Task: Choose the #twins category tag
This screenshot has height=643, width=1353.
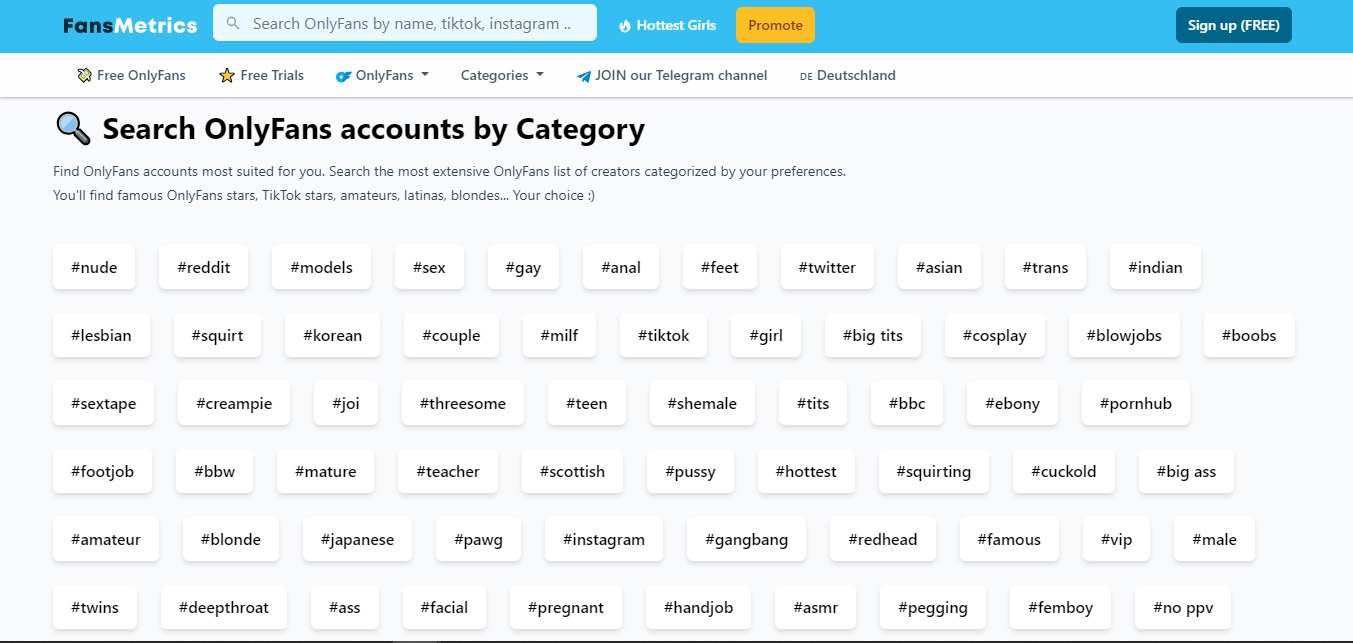Action: pos(95,607)
